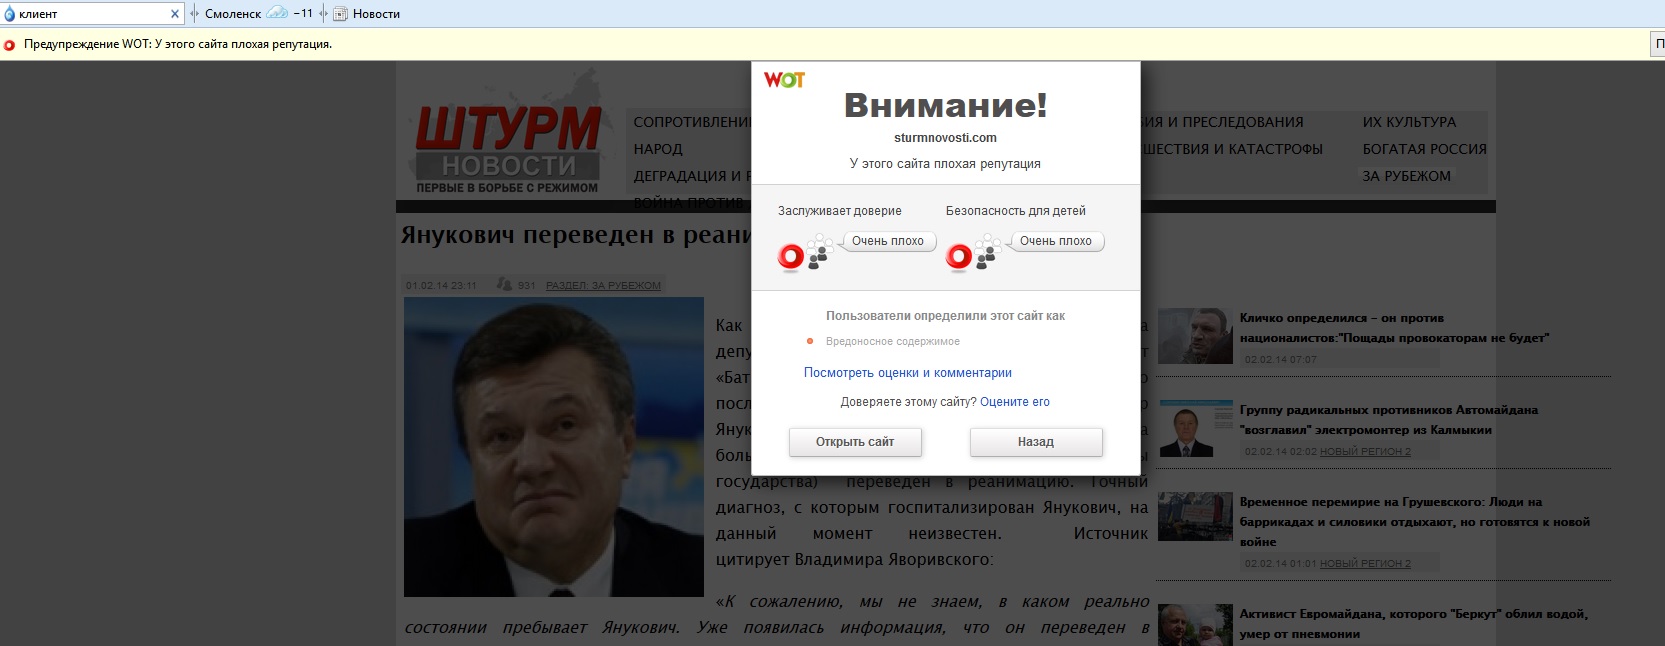Image resolution: width=1665 pixels, height=646 pixels.
Task: Click the sturmnovosti.com domain text
Action: (x=945, y=138)
